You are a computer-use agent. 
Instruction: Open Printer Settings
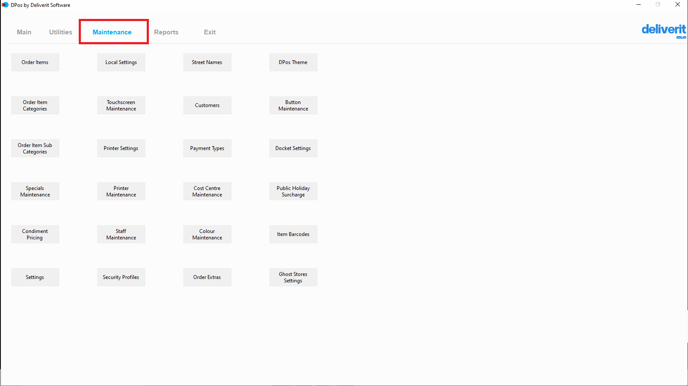tap(121, 148)
